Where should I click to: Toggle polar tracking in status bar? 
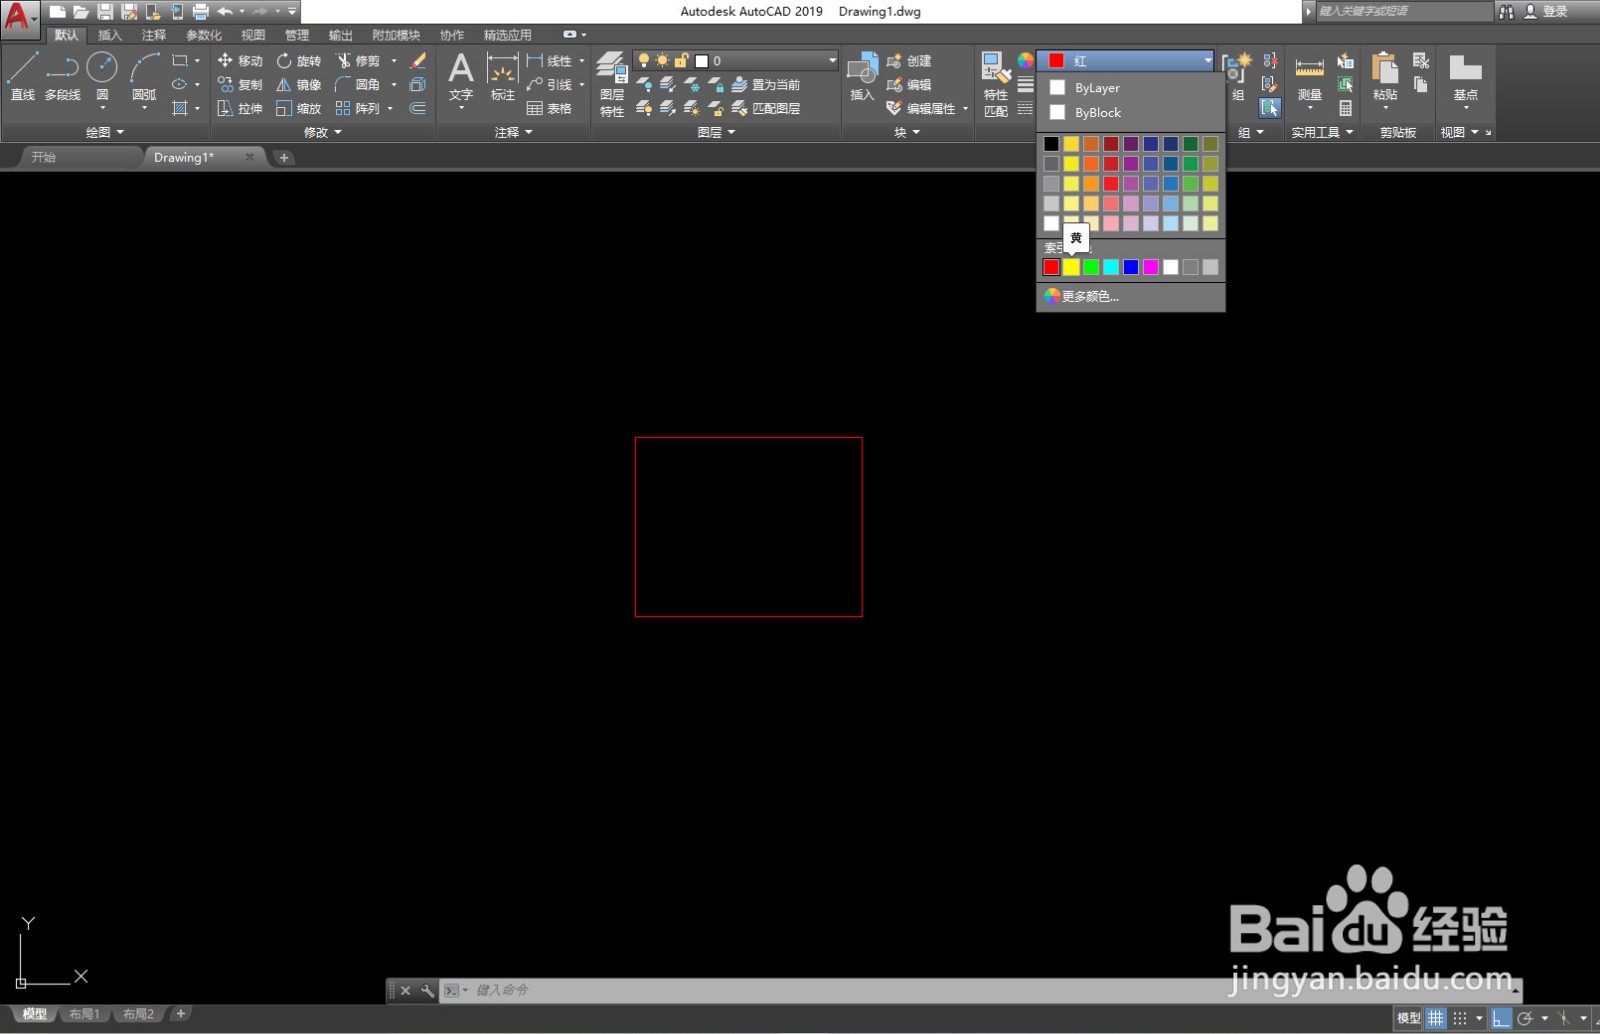click(1525, 1018)
